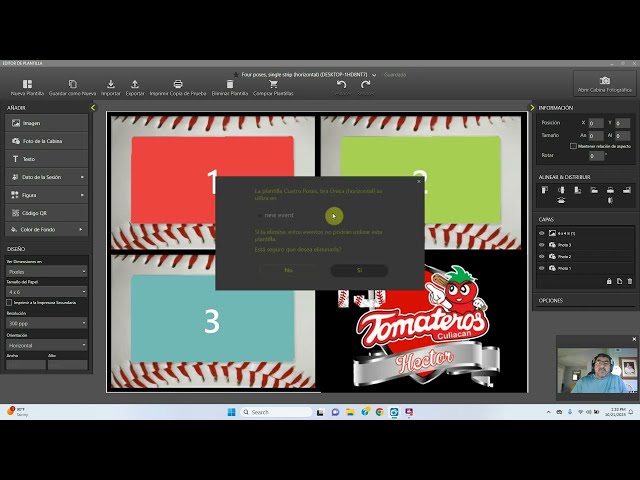640x480 pixels.
Task: Expand the Dato de la Sesión submenu
Action: coord(82,177)
